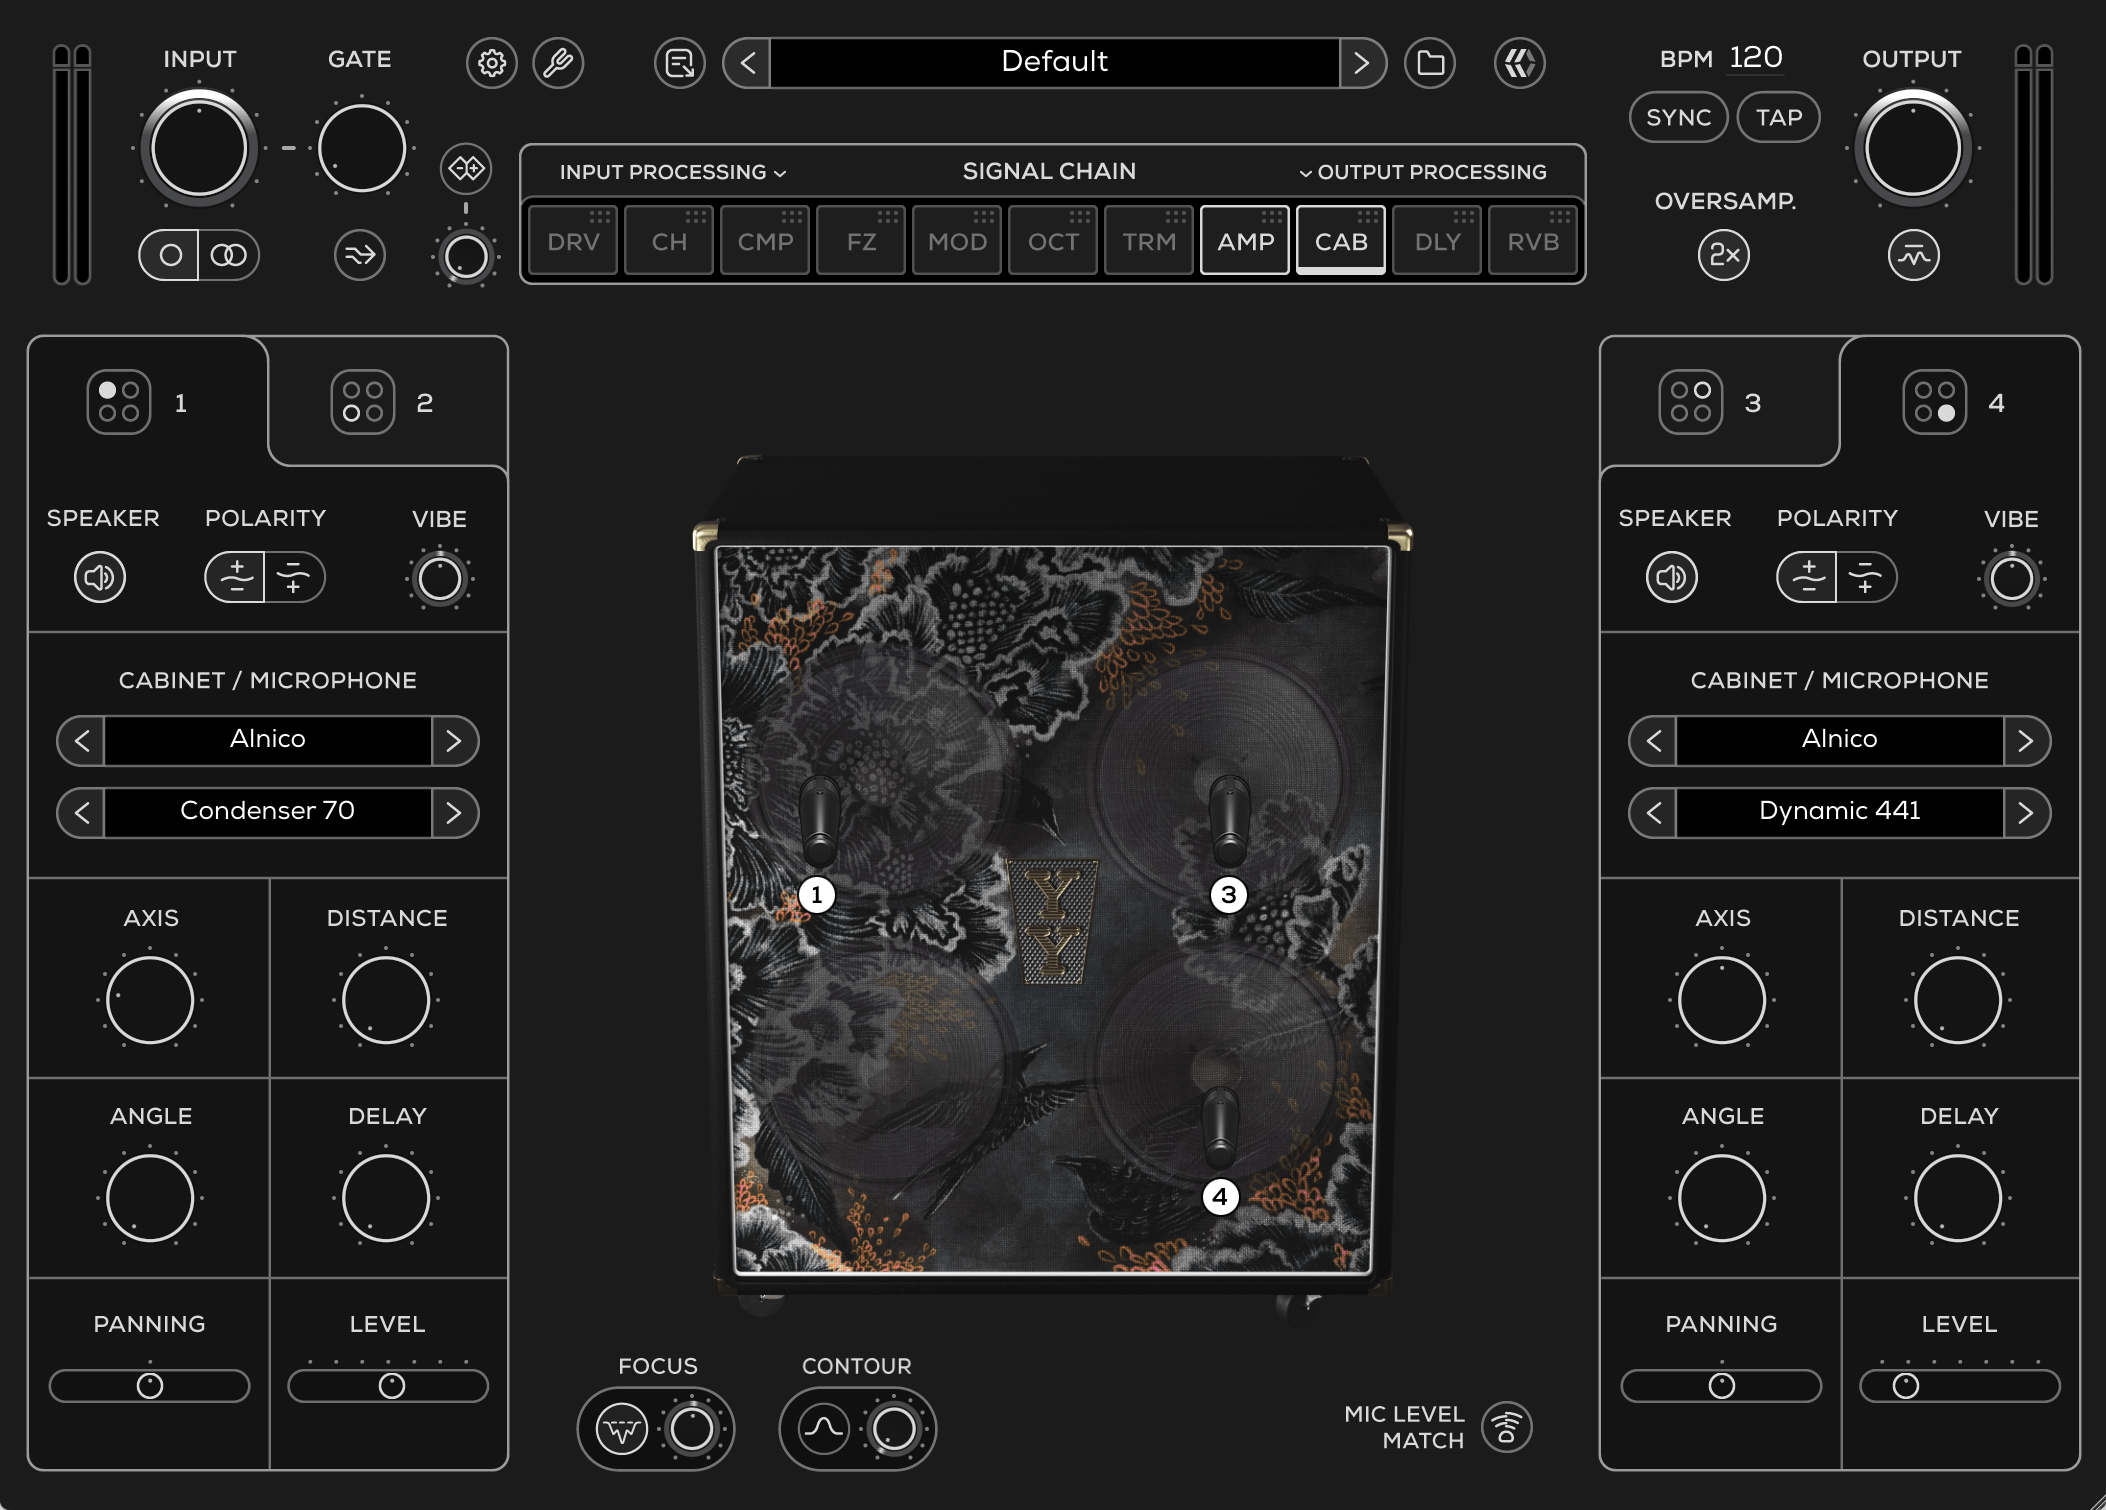This screenshot has width=2106, height=1510.
Task: Open the RVB module
Action: pos(1533,240)
